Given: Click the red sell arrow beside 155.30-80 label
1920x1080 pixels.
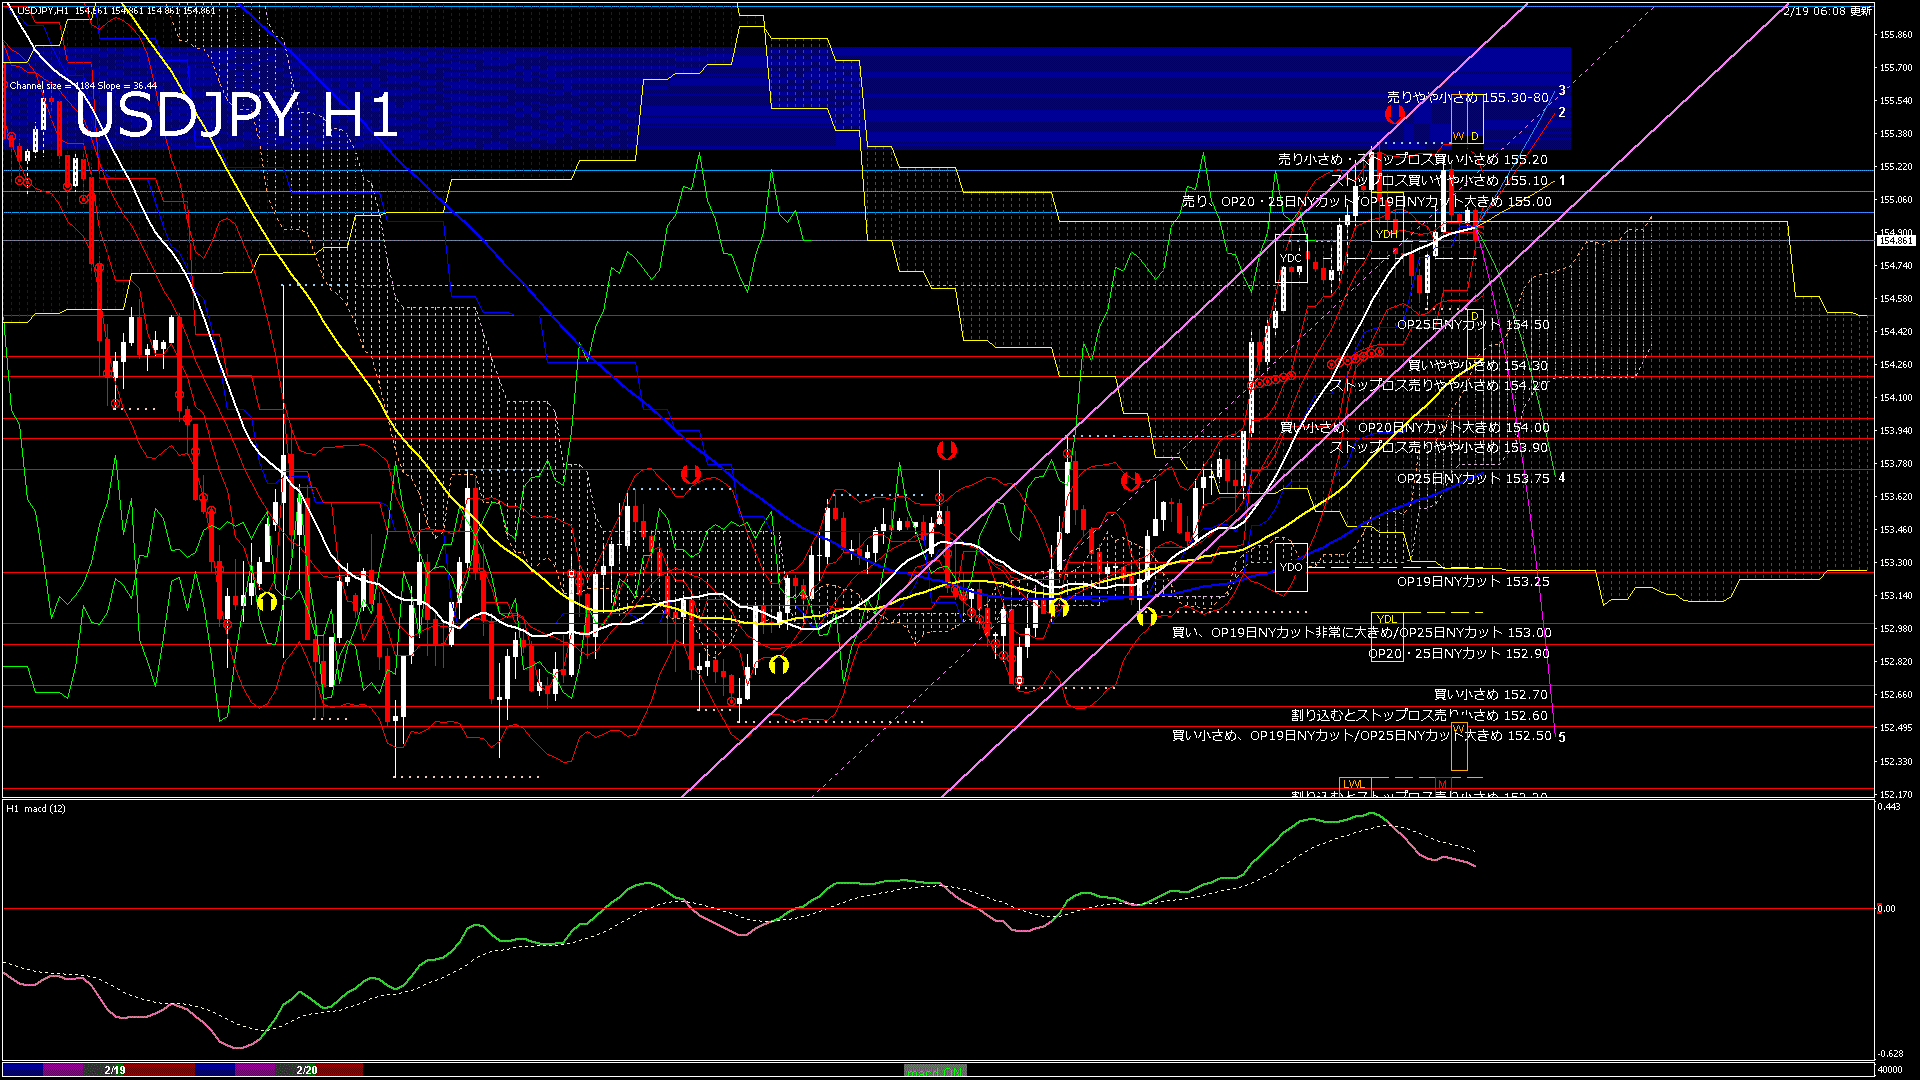Looking at the screenshot, I should [1395, 114].
